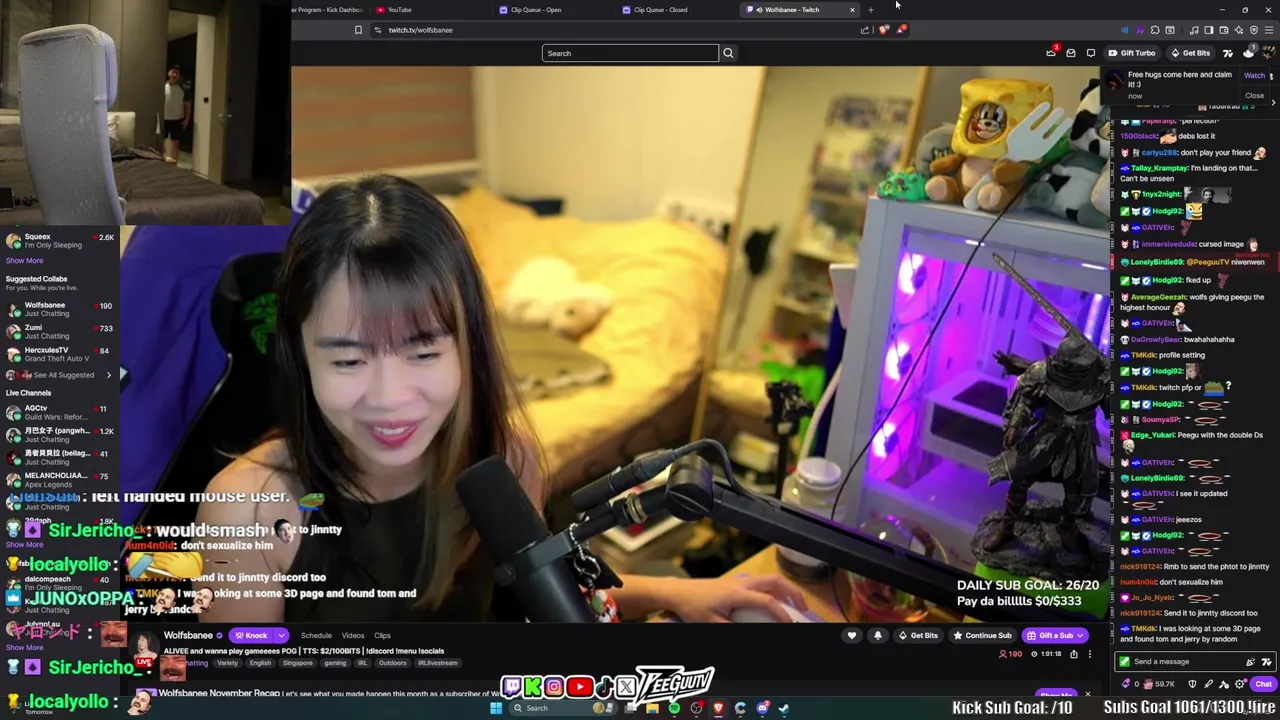Open the emote picker in chat input
1280x720 pixels.
(1266, 662)
